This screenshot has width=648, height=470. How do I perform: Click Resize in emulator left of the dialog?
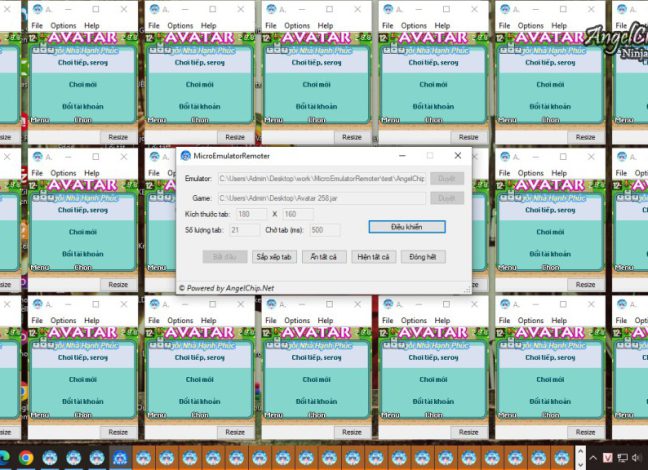(x=118, y=285)
